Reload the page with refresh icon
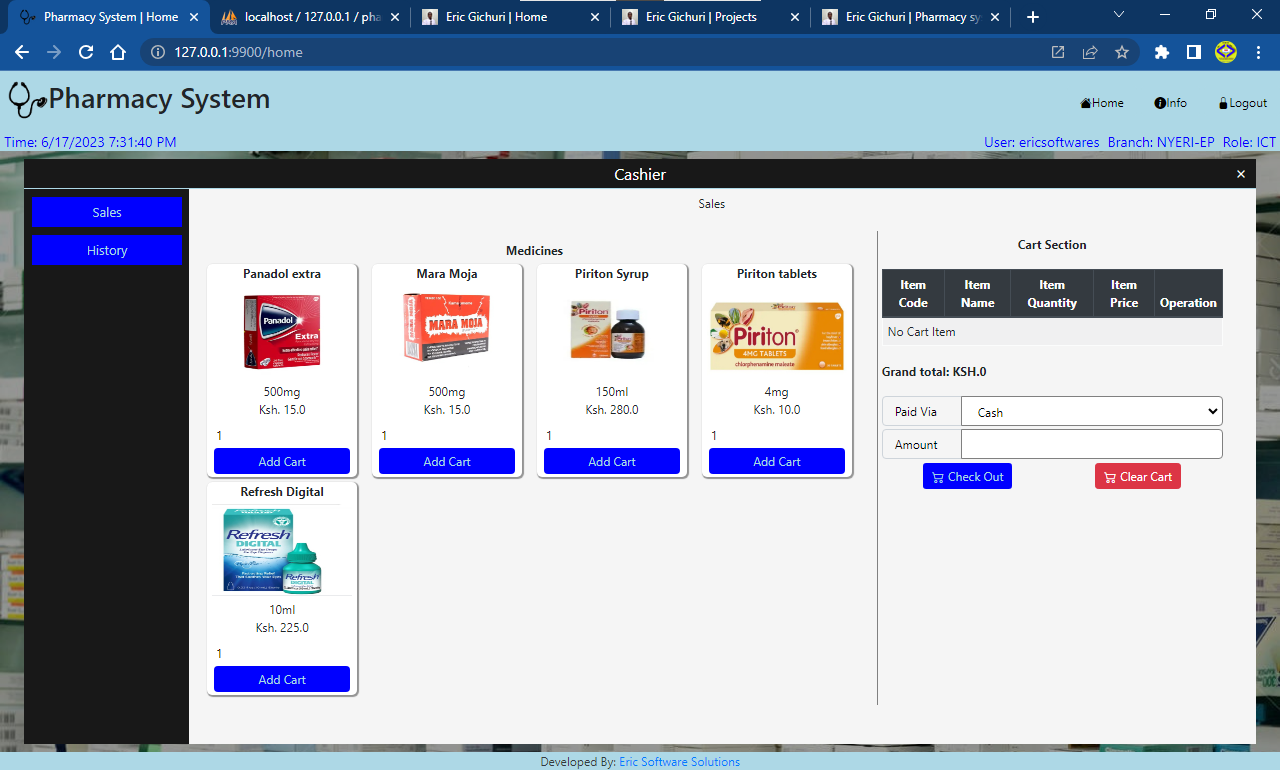The width and height of the screenshot is (1280, 770). coord(86,52)
